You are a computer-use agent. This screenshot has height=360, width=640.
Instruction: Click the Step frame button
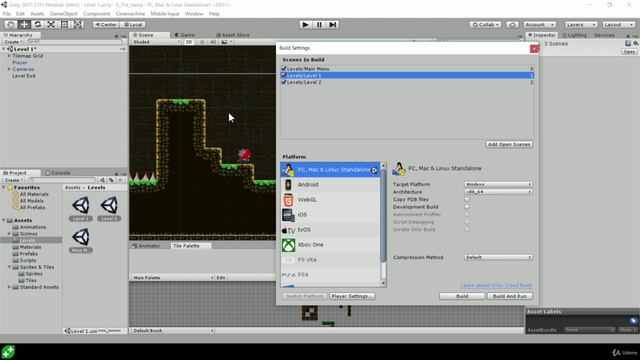point(333,24)
